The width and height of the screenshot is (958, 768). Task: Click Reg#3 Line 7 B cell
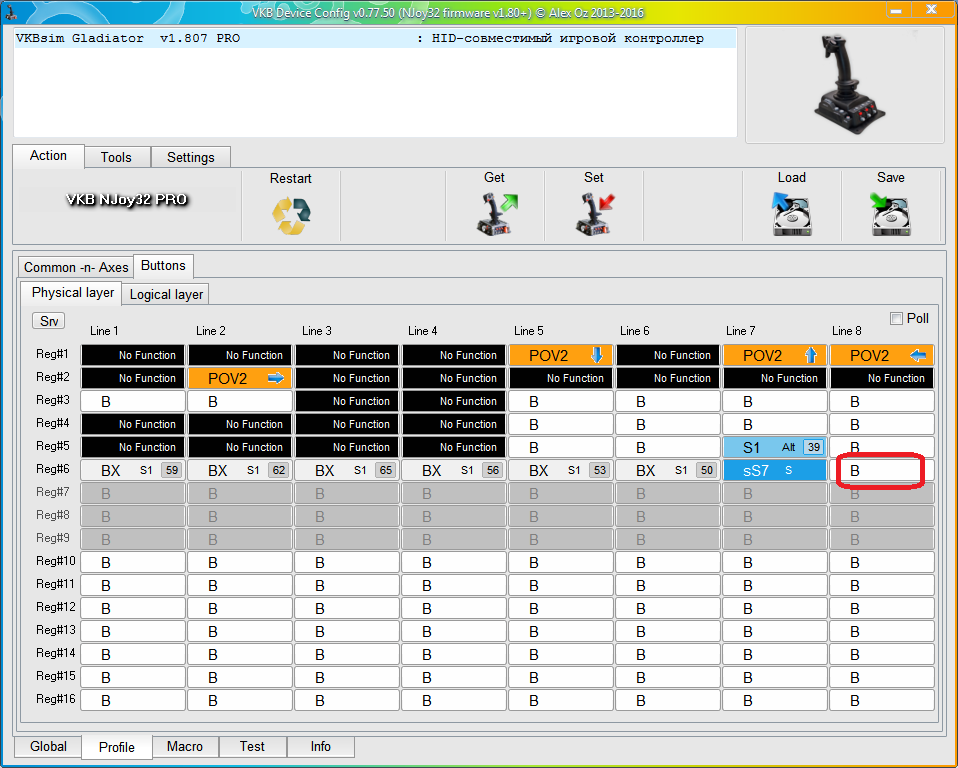click(774, 401)
